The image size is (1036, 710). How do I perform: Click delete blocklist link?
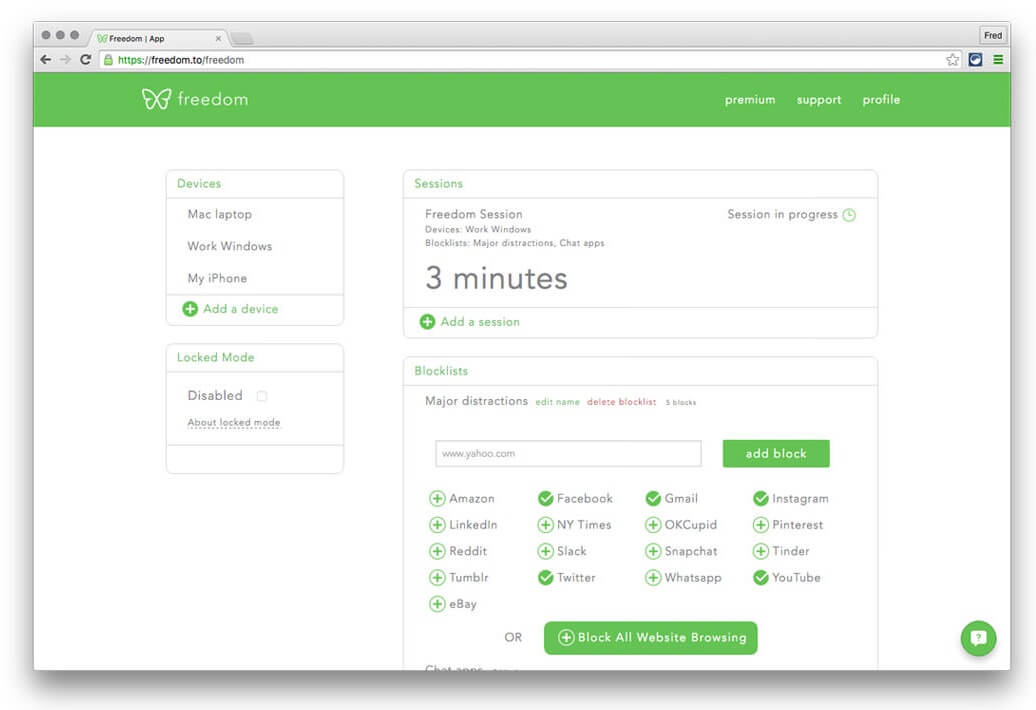coord(621,402)
